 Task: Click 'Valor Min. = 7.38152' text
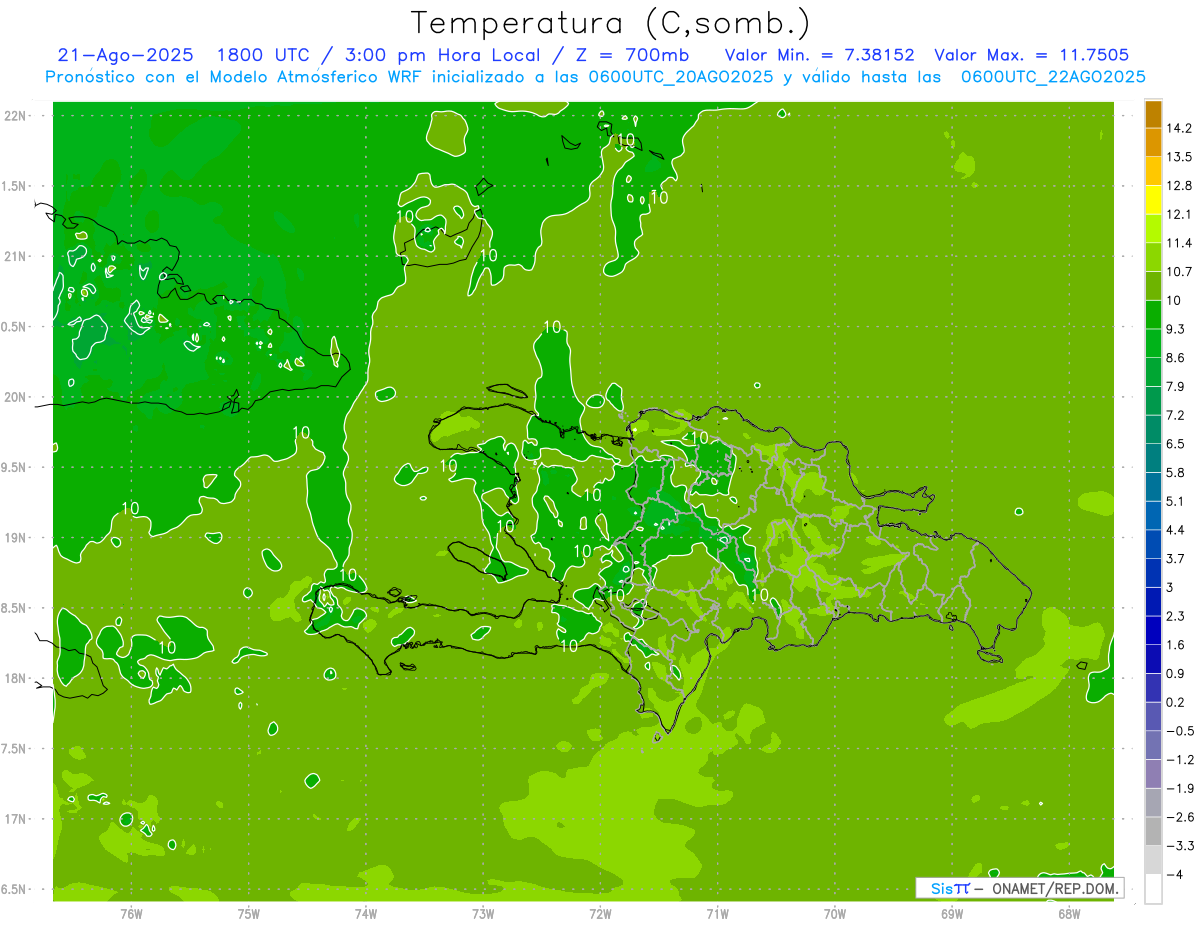[x=819, y=56]
